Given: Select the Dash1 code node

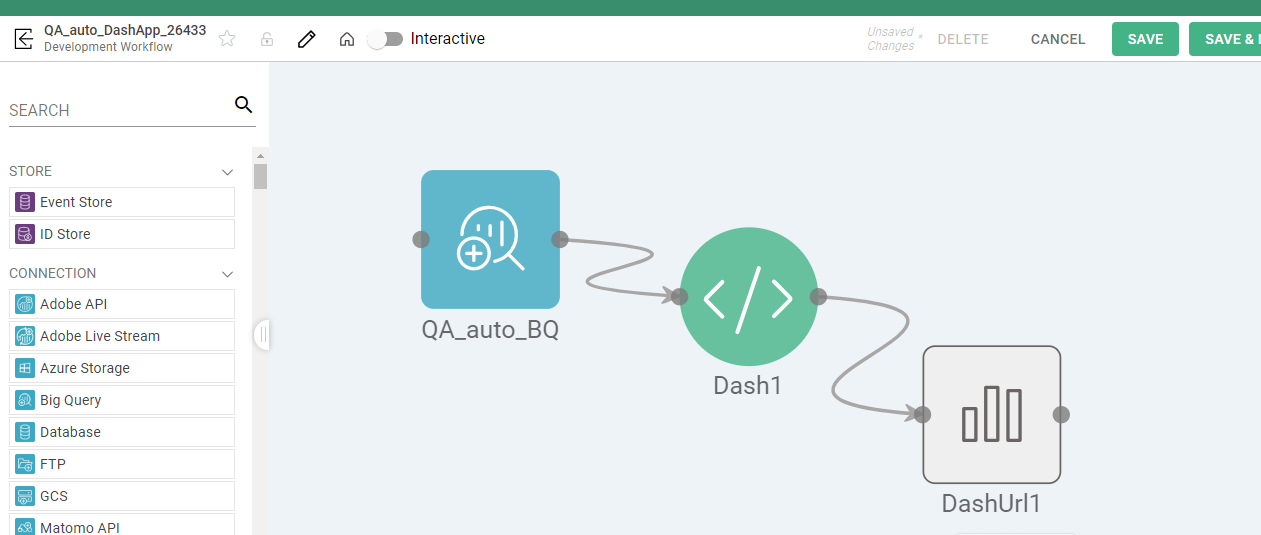Looking at the screenshot, I should click(x=748, y=297).
